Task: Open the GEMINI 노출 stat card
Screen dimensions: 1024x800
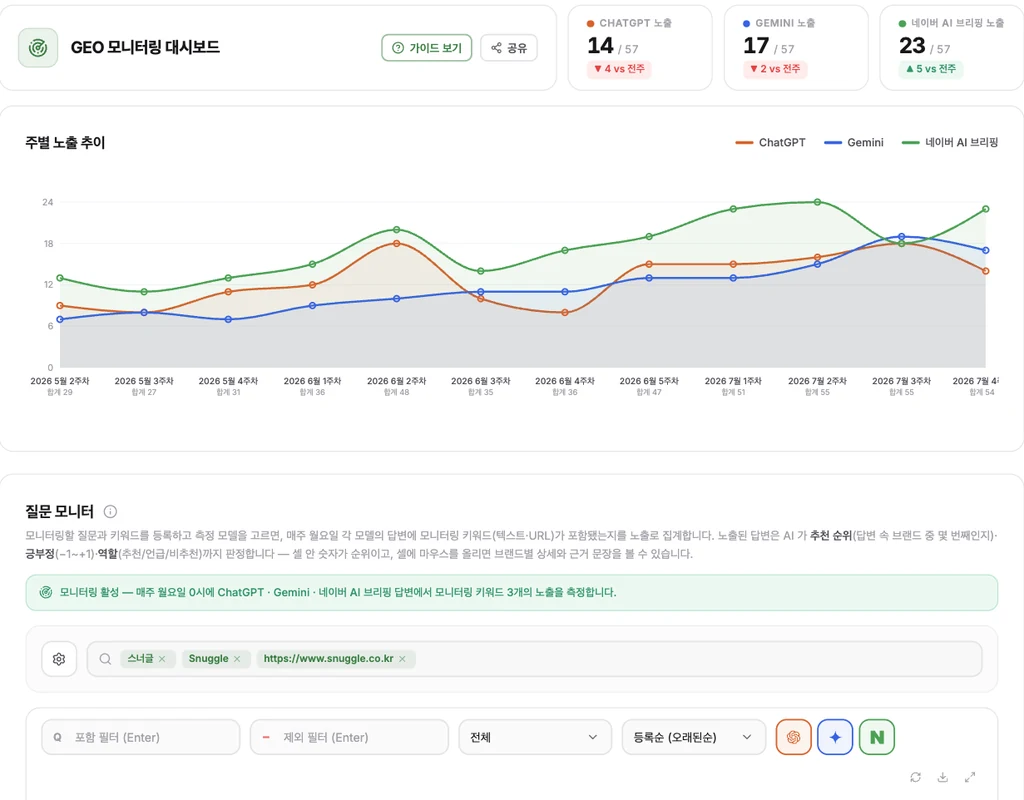Action: (796, 48)
